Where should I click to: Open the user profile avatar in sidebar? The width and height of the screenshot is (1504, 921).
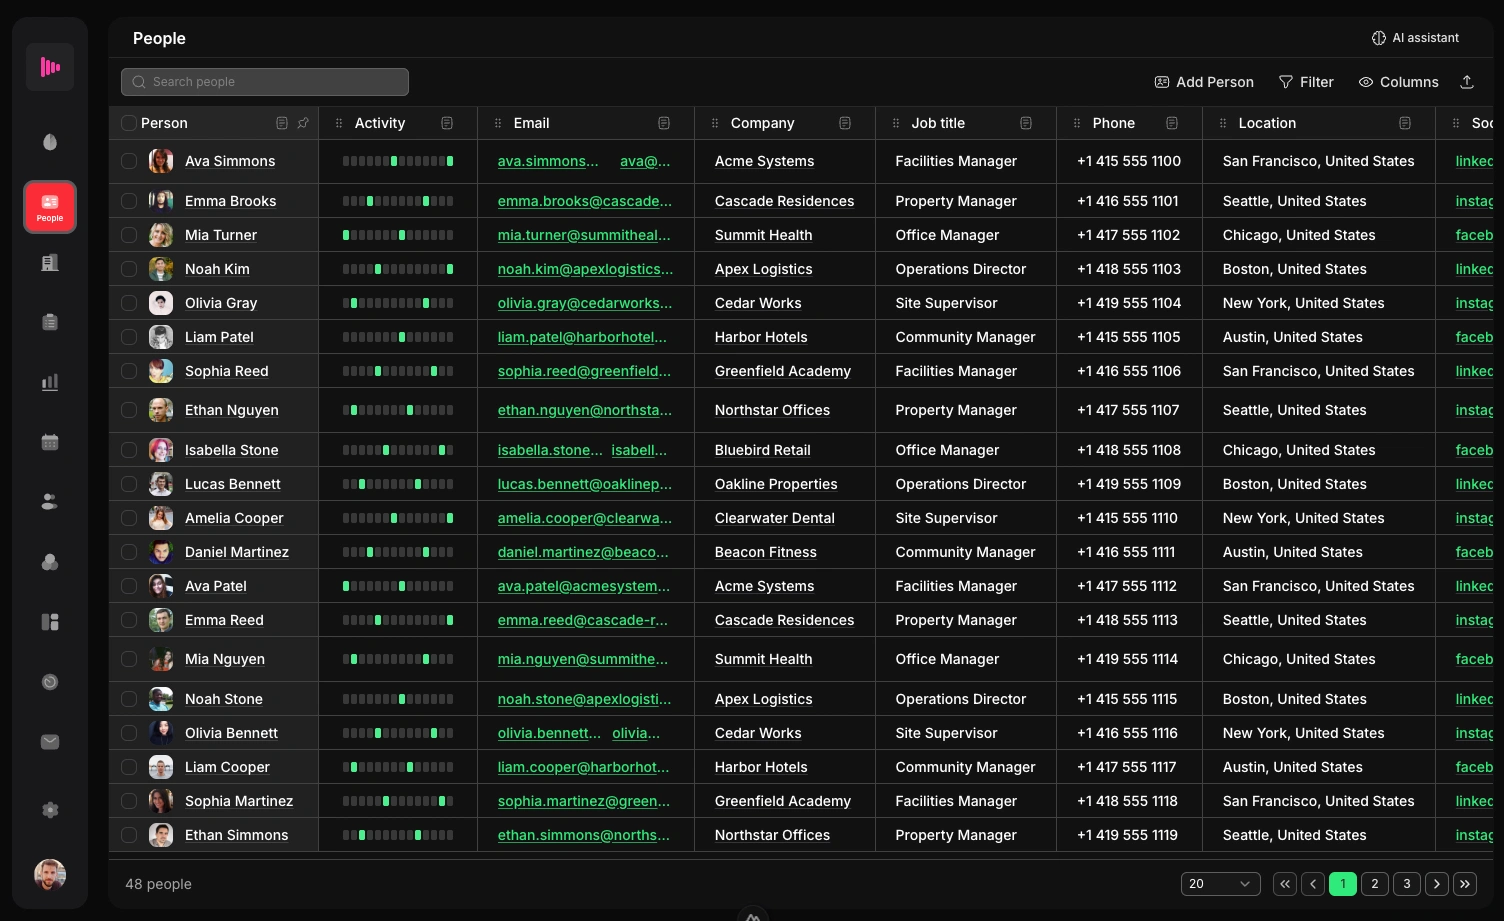click(50, 875)
